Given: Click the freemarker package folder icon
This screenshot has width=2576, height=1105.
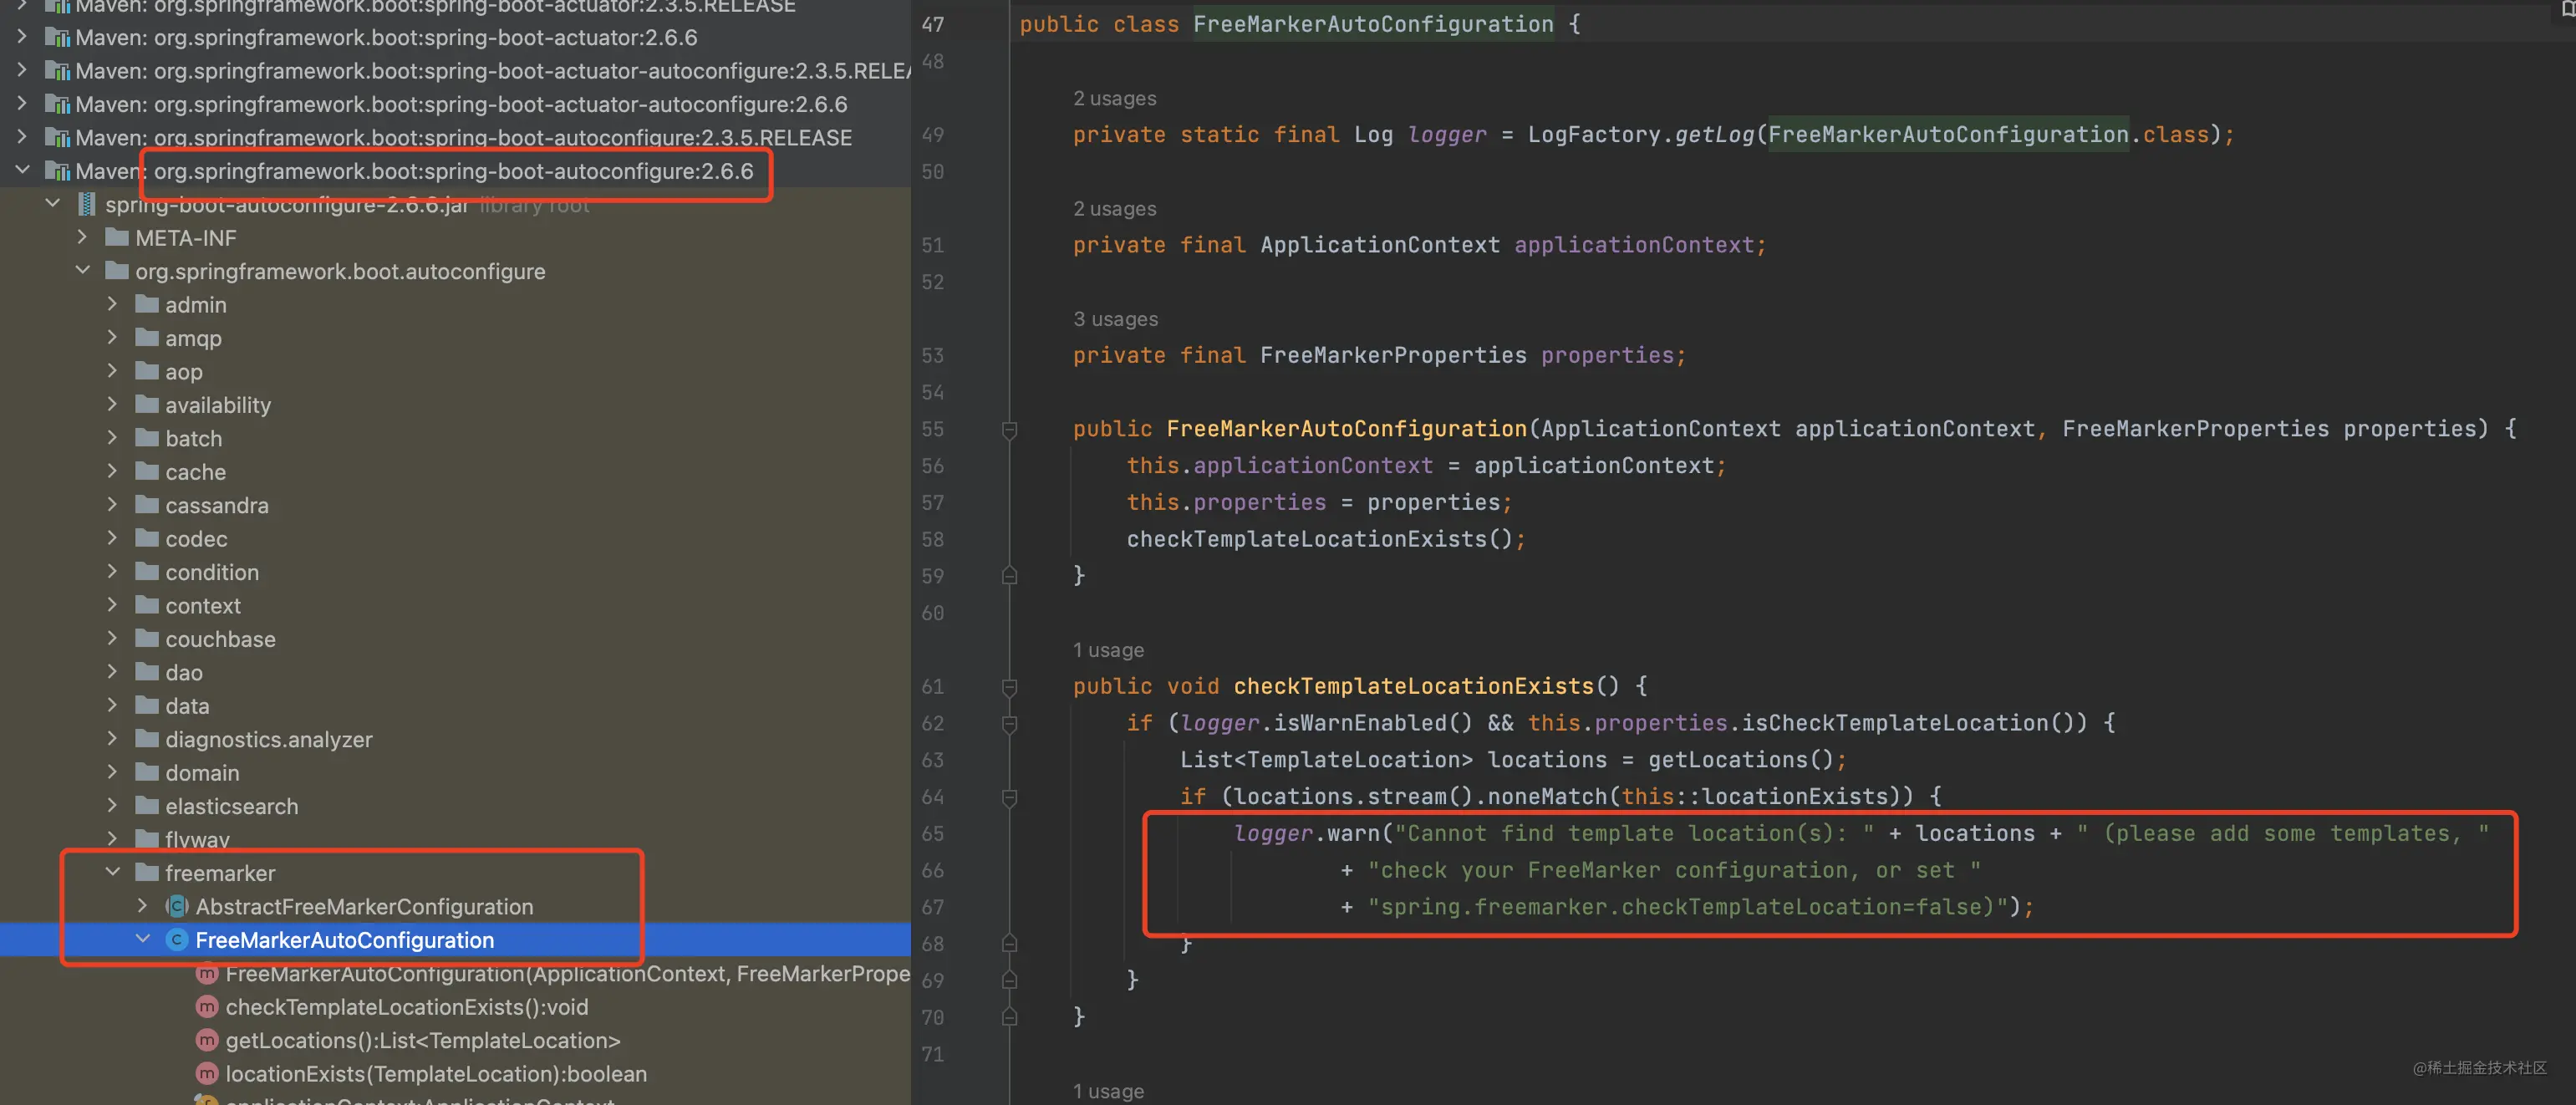Looking at the screenshot, I should [x=147, y=872].
